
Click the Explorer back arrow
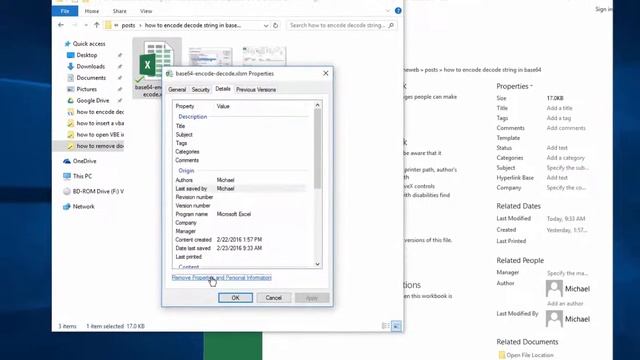click(61, 25)
